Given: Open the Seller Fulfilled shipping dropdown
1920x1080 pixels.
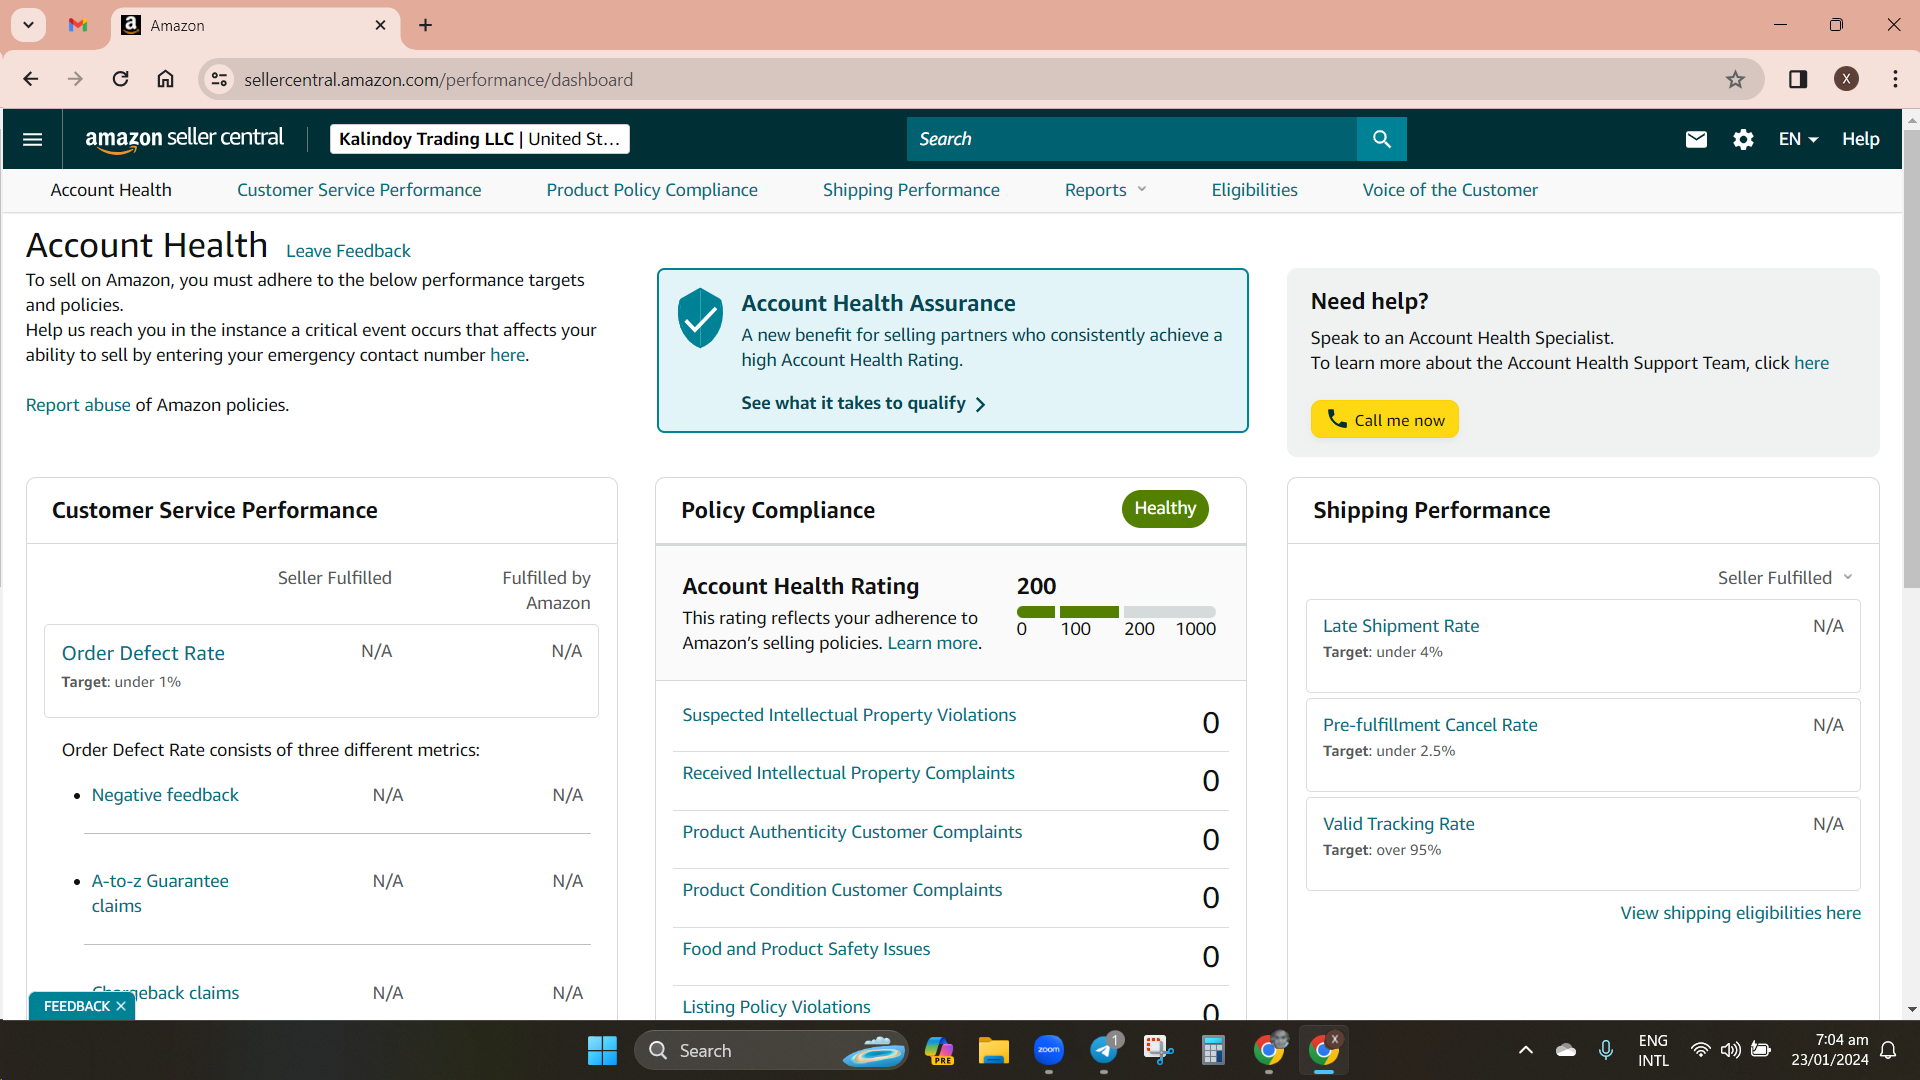Looking at the screenshot, I should coord(1785,578).
